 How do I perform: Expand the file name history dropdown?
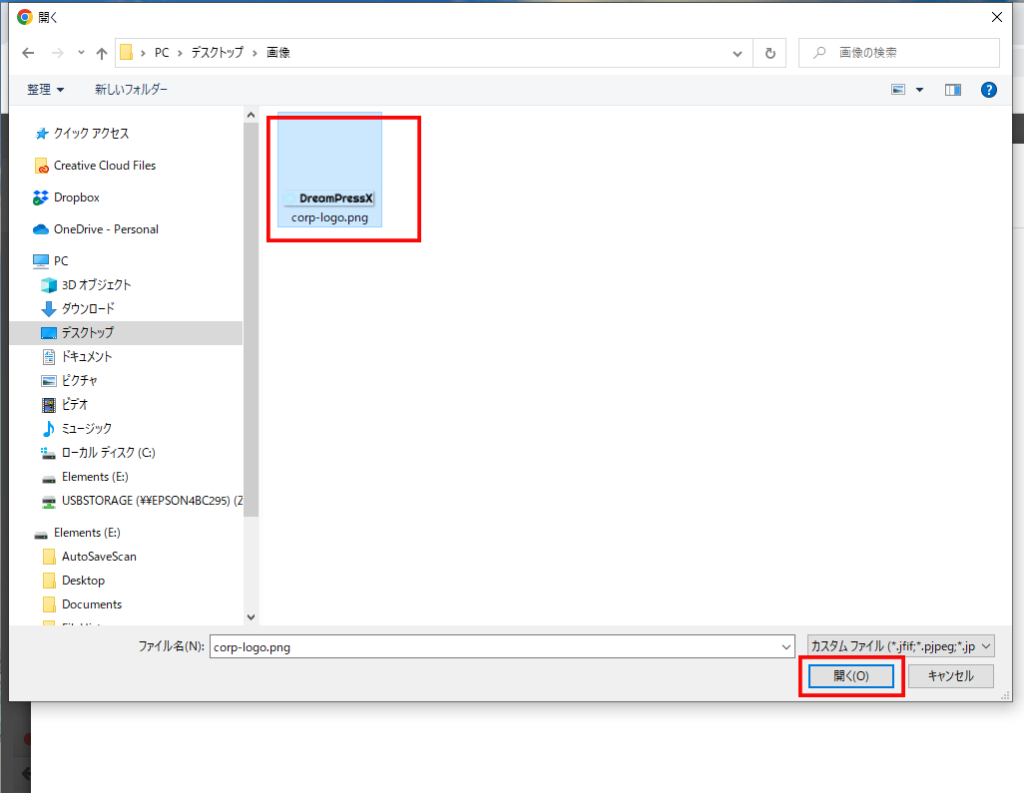point(785,647)
